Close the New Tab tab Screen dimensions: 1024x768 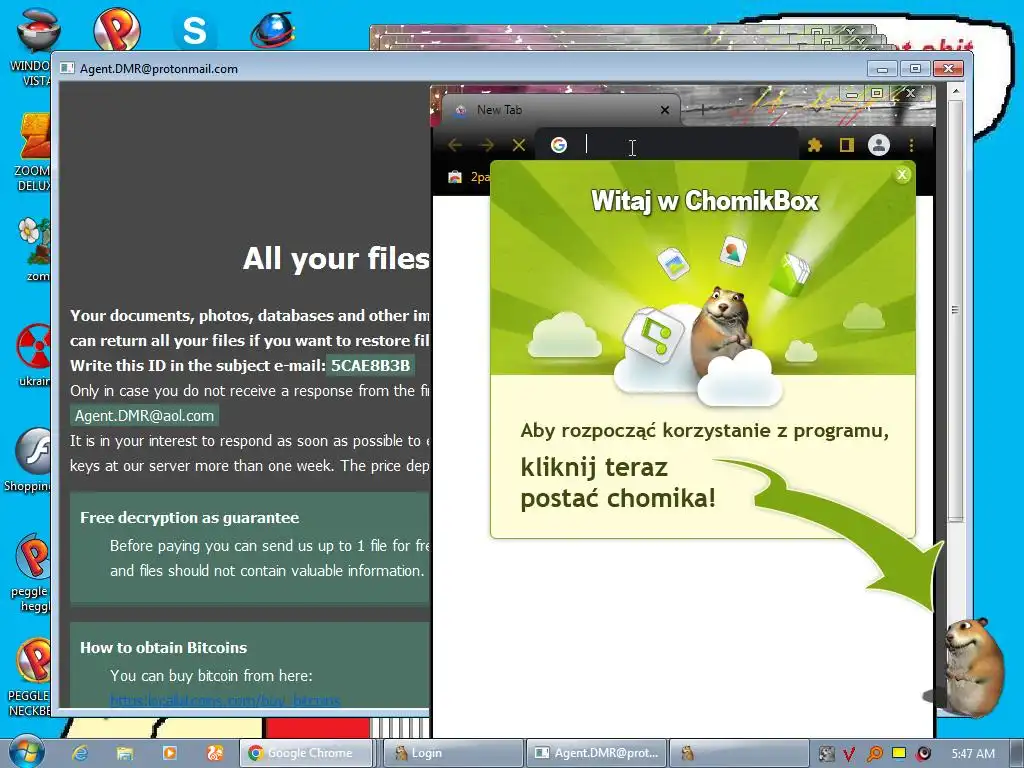point(665,110)
